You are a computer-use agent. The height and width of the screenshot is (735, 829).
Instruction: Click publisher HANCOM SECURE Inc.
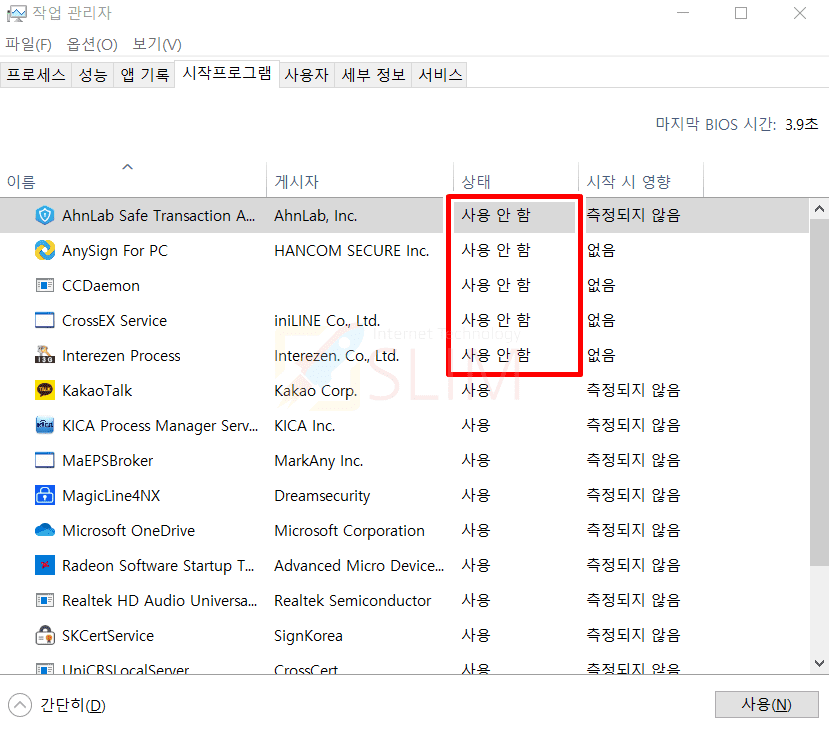point(352,250)
